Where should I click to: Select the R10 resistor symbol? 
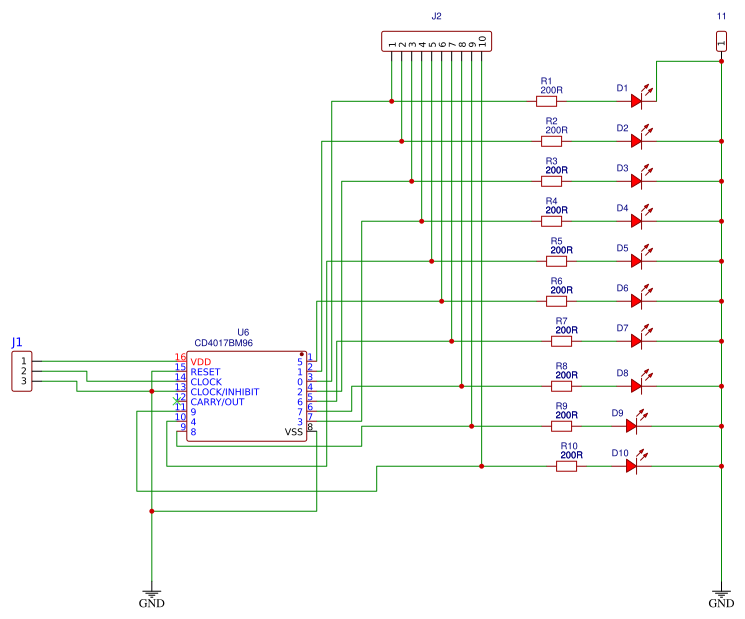566,466
